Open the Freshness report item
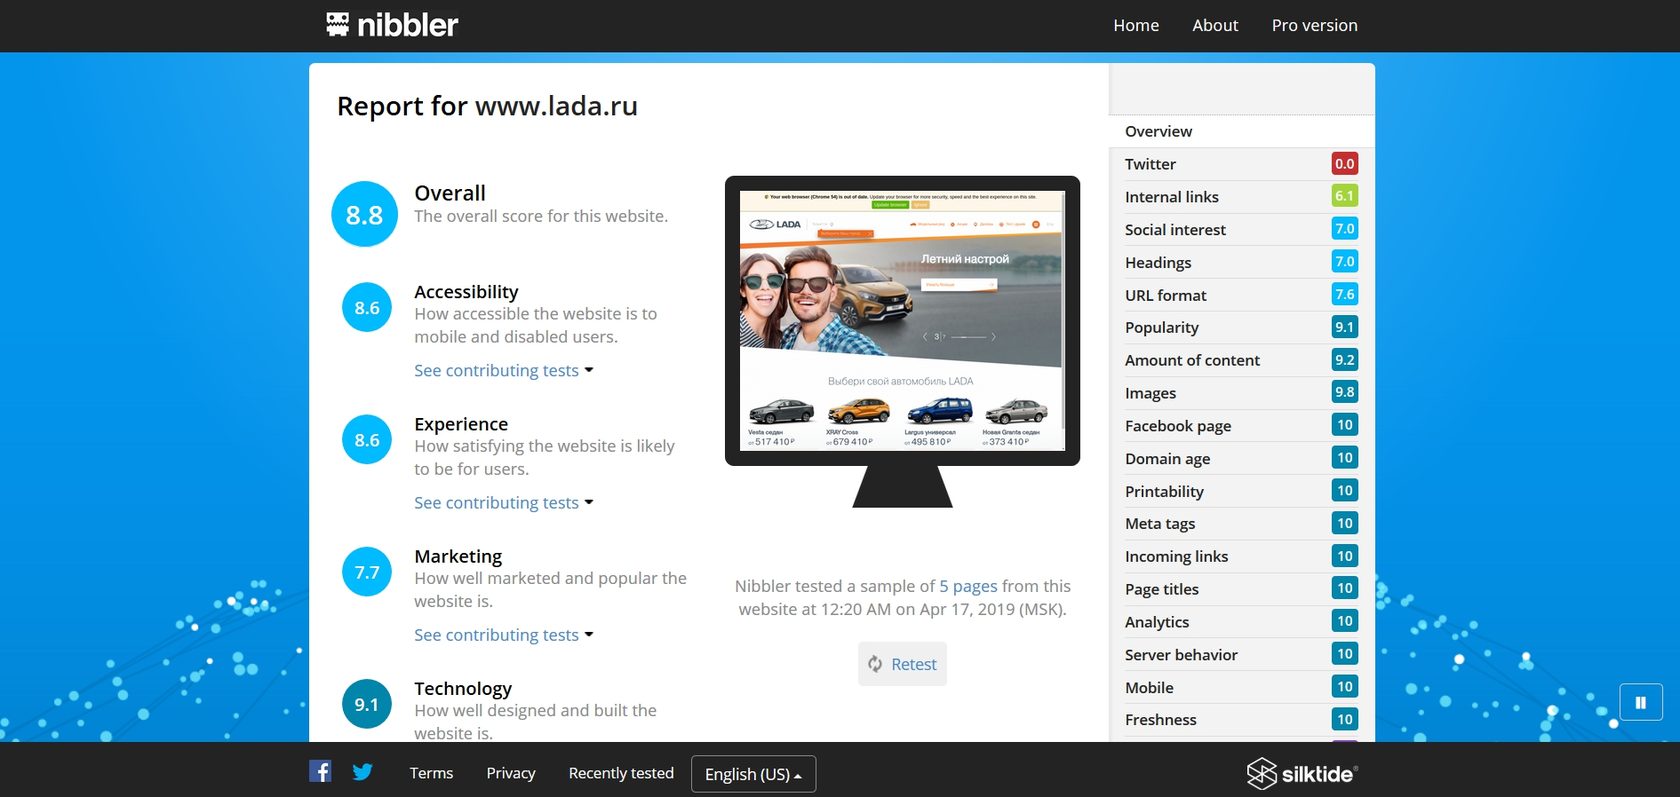1680x797 pixels. click(1242, 719)
